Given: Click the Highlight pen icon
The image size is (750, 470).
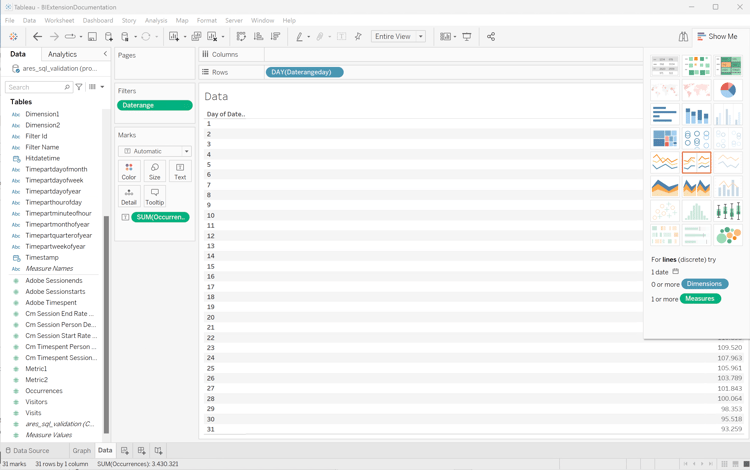Looking at the screenshot, I should coord(299,37).
